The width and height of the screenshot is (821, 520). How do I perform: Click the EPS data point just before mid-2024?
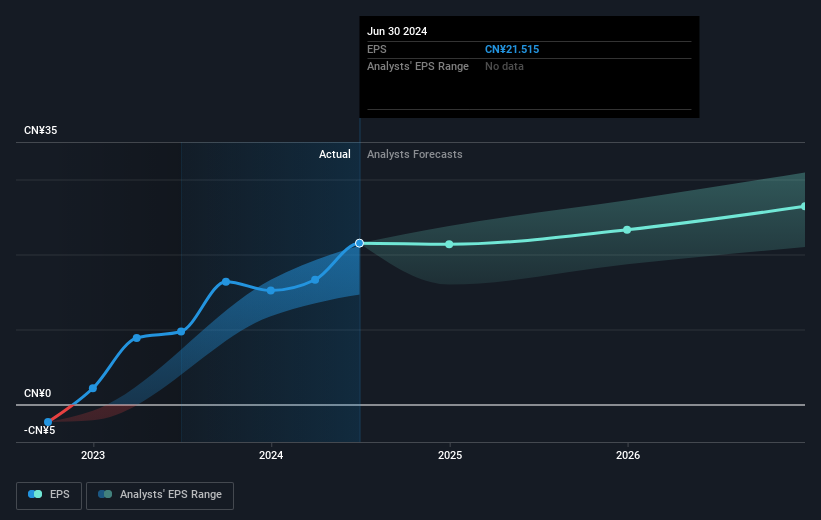point(315,280)
